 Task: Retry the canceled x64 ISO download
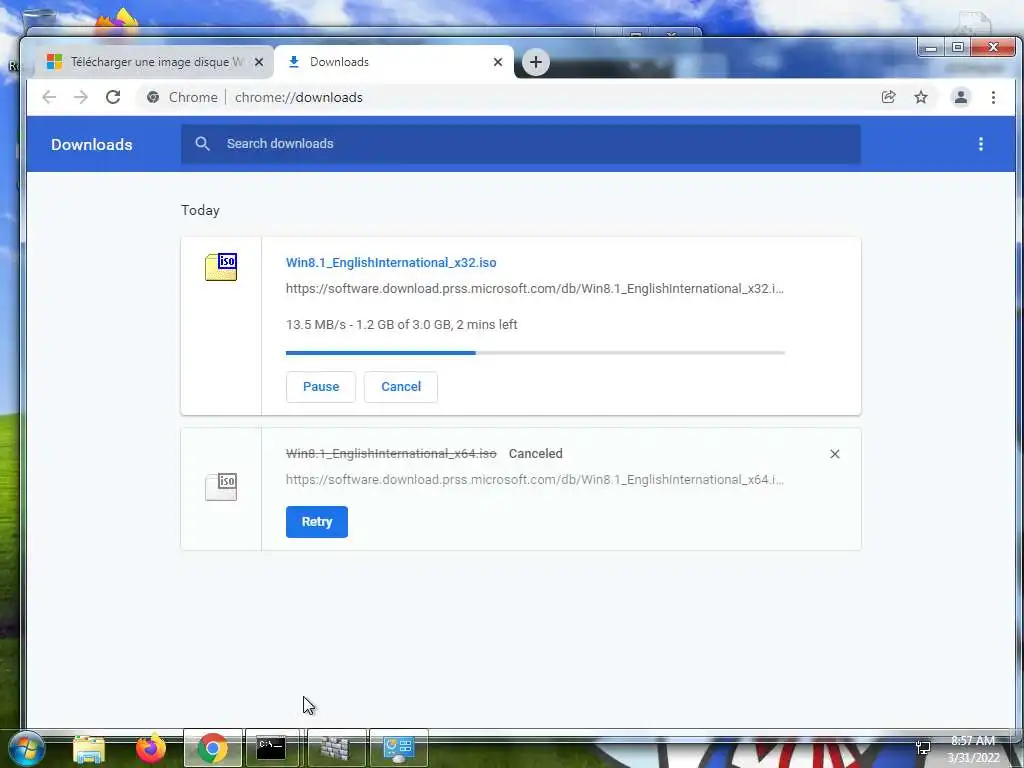click(x=317, y=522)
